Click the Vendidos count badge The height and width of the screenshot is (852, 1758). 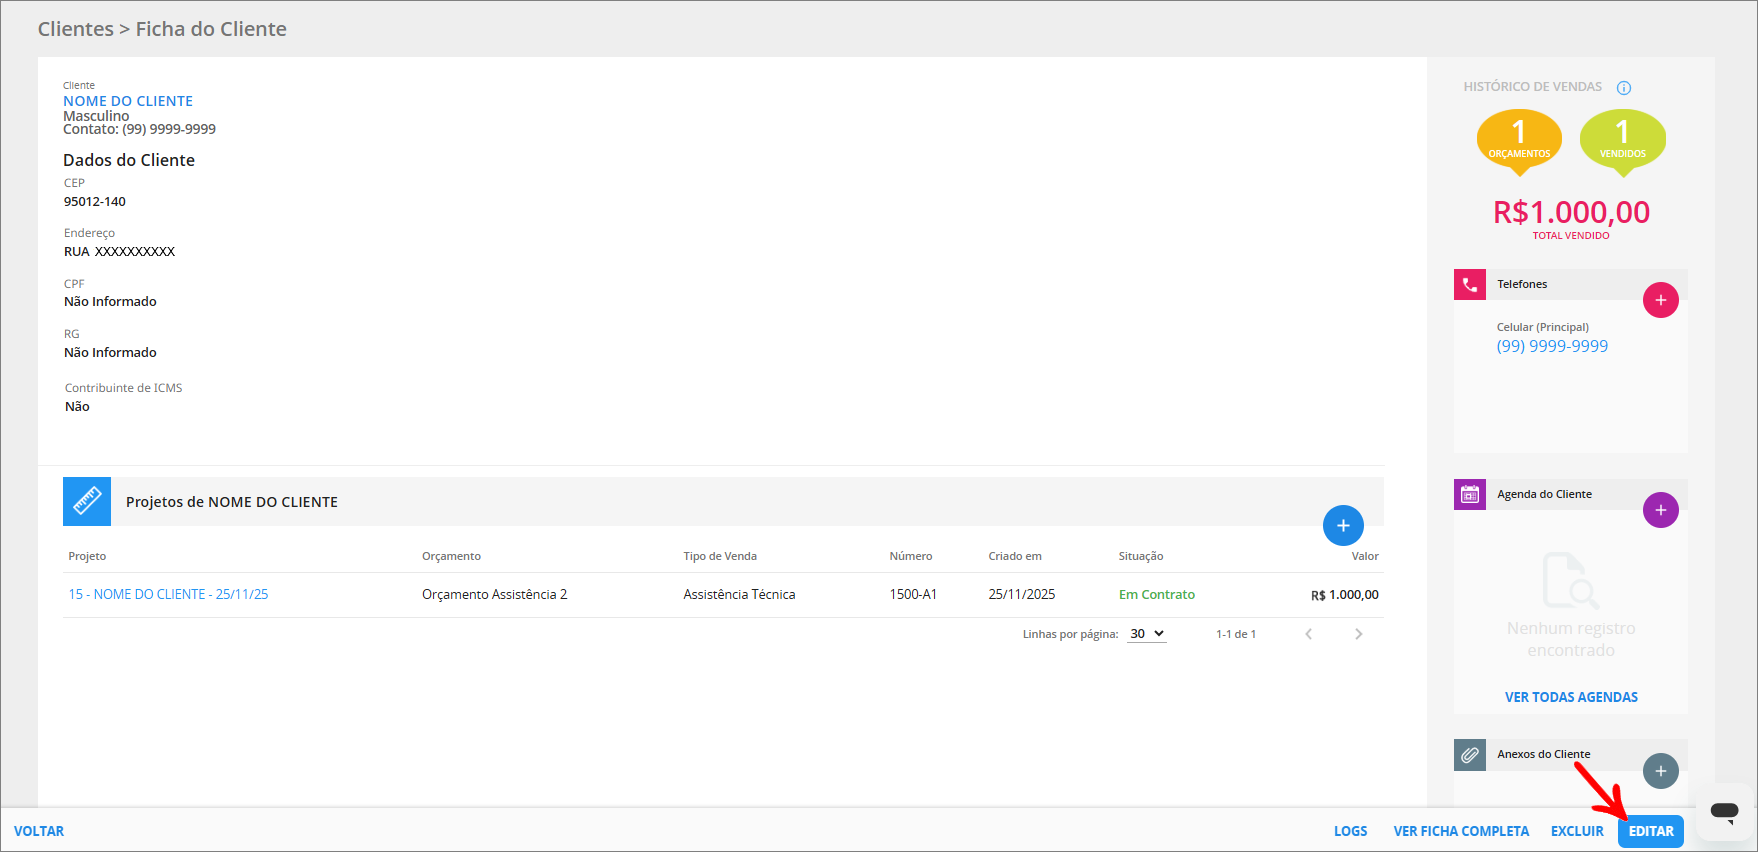(x=1622, y=141)
